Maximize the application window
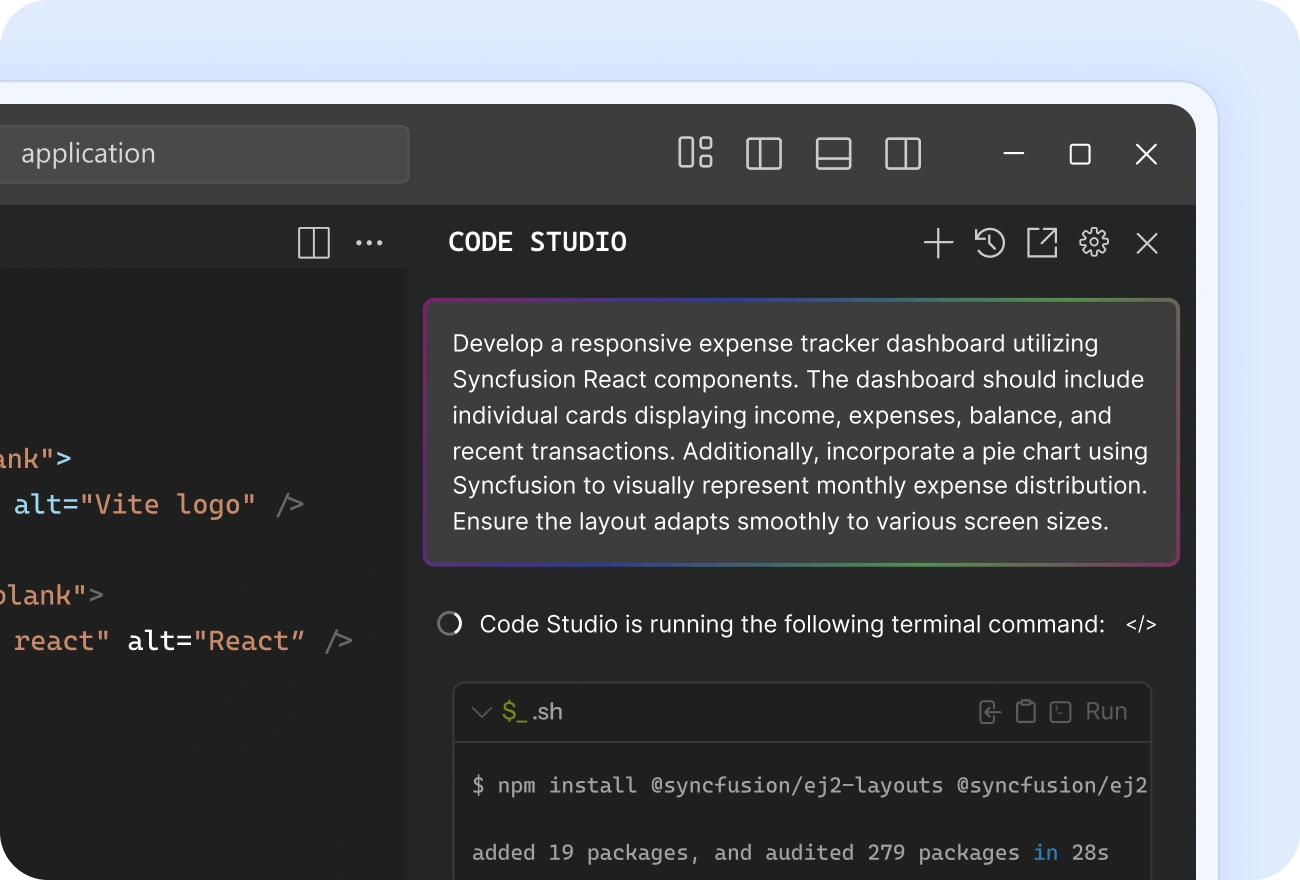Viewport: 1300px width, 880px height. [x=1080, y=154]
